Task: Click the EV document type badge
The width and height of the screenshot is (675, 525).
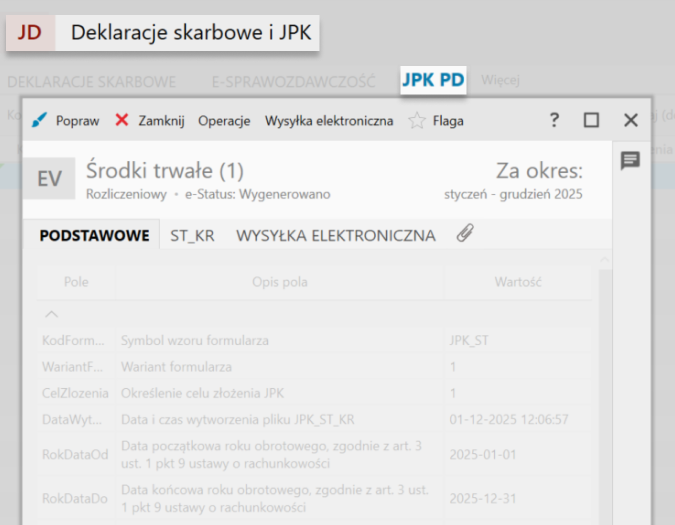Action: pyautogui.click(x=49, y=179)
